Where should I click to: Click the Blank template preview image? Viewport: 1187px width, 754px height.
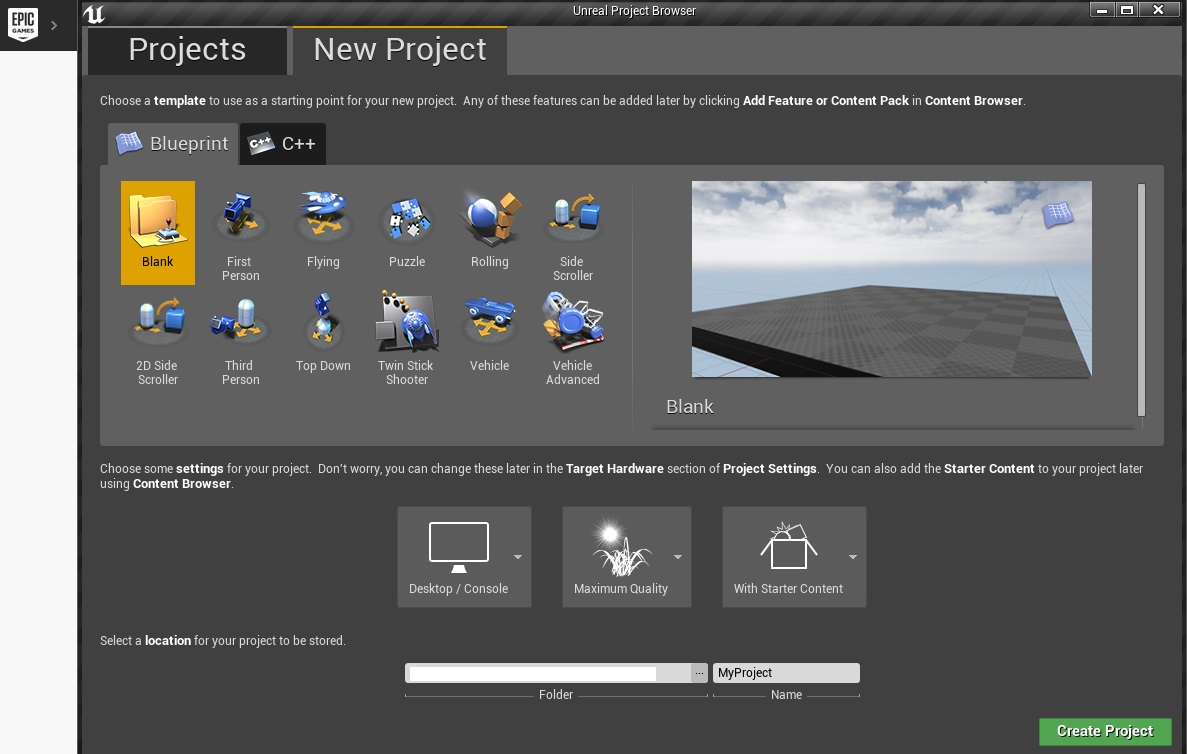pyautogui.click(x=891, y=279)
